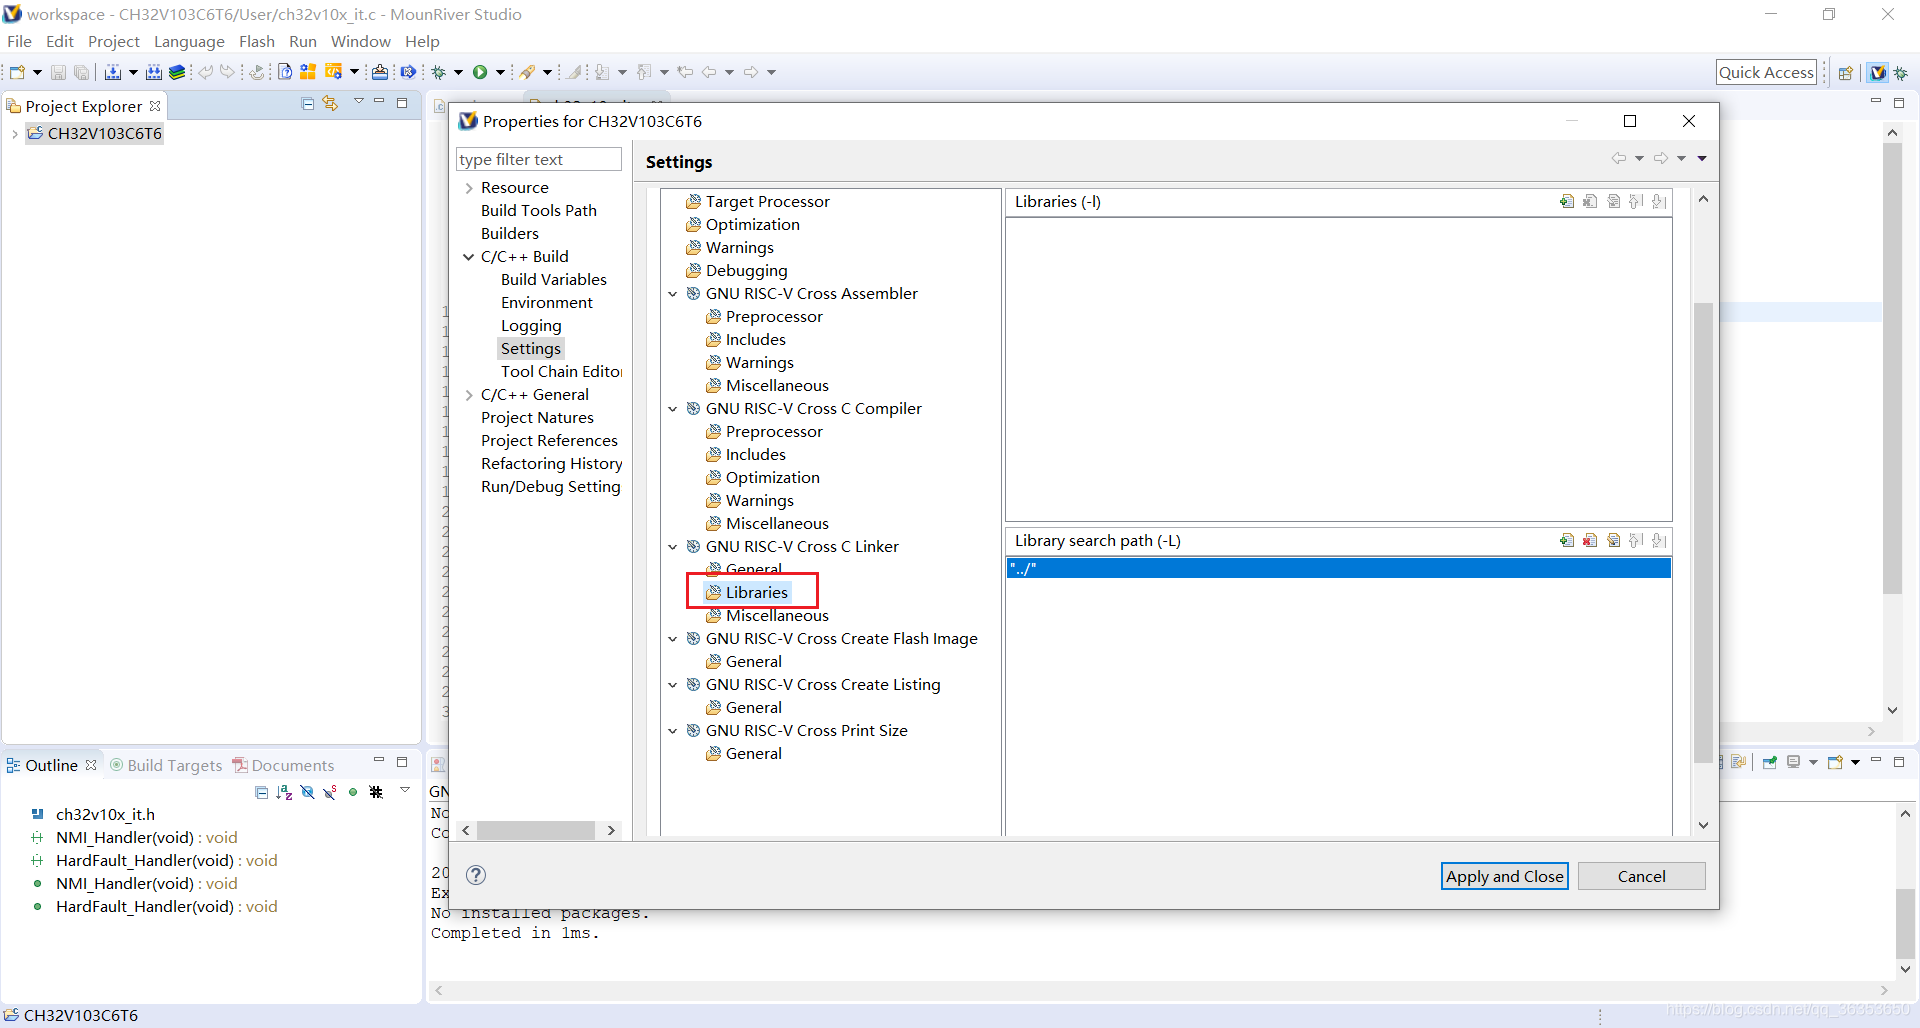This screenshot has height=1028, width=1920.
Task: Click the type filter text box
Action: pos(539,160)
